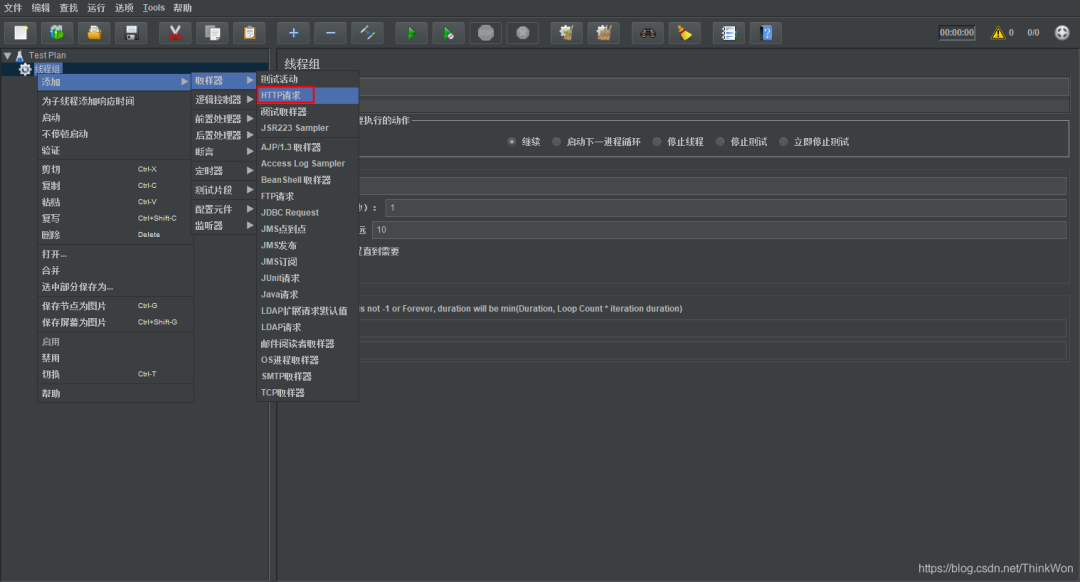
Task: Choose TCP取样器 entry
Action: tap(308, 393)
